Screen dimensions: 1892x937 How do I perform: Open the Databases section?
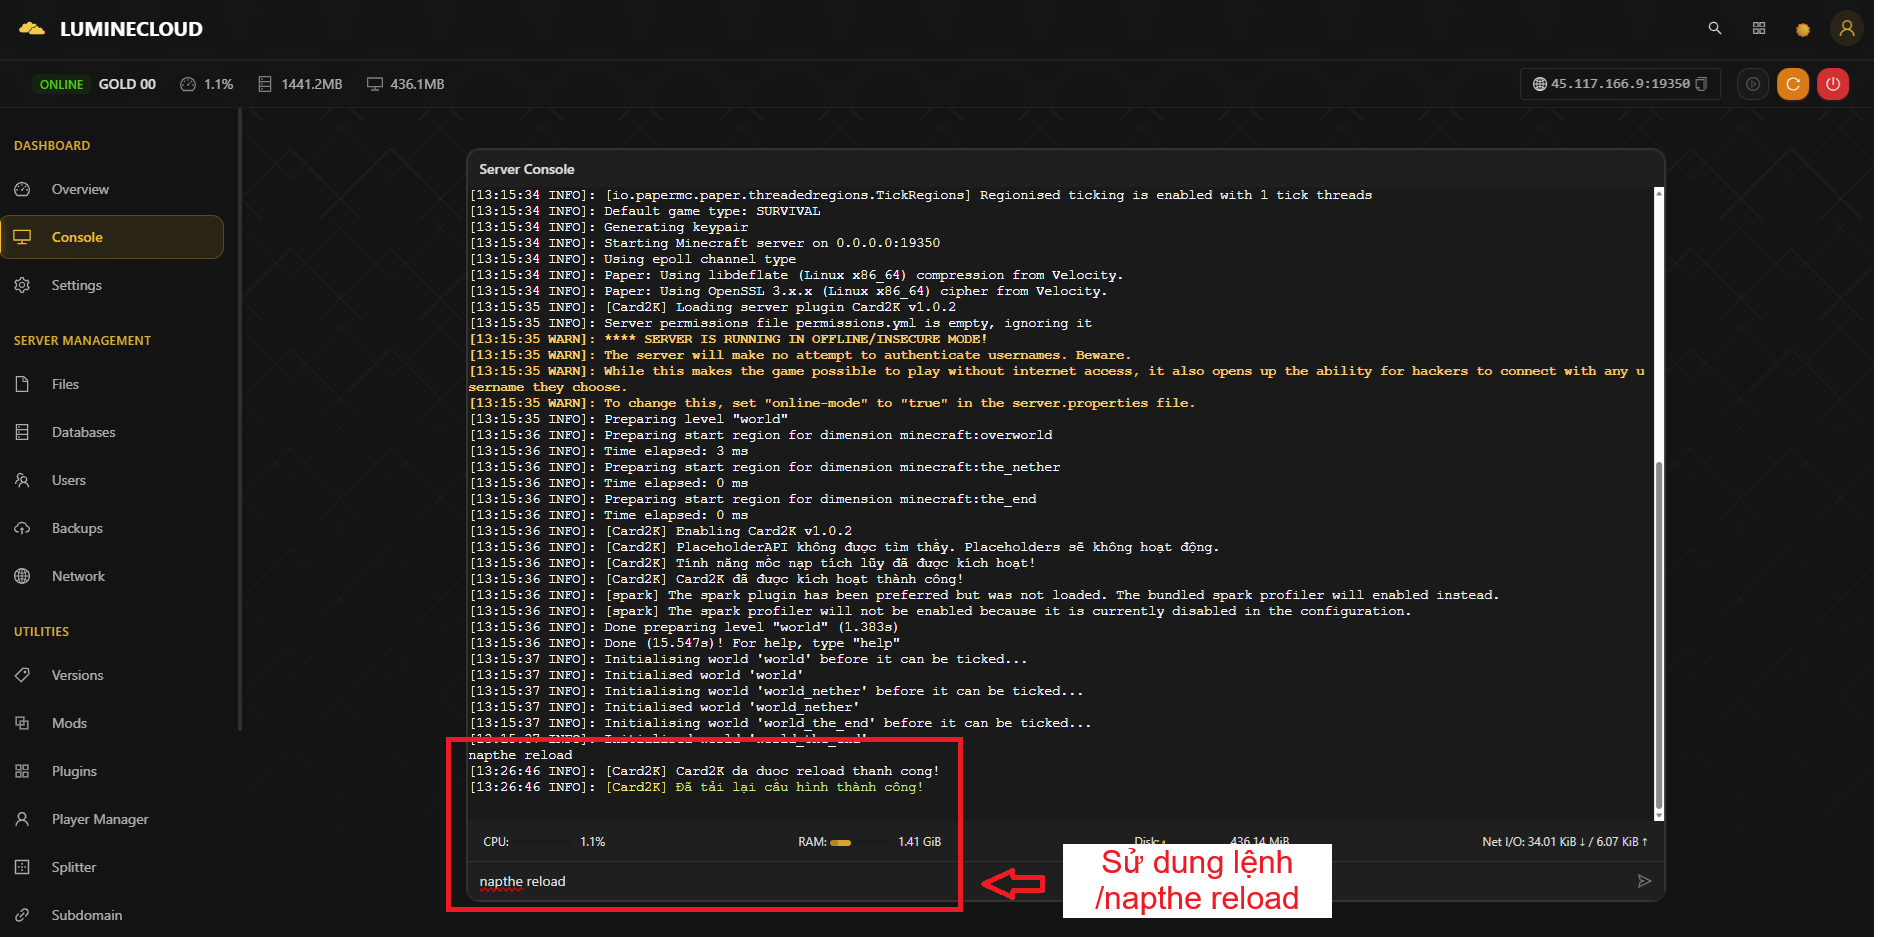pyautogui.click(x=83, y=432)
